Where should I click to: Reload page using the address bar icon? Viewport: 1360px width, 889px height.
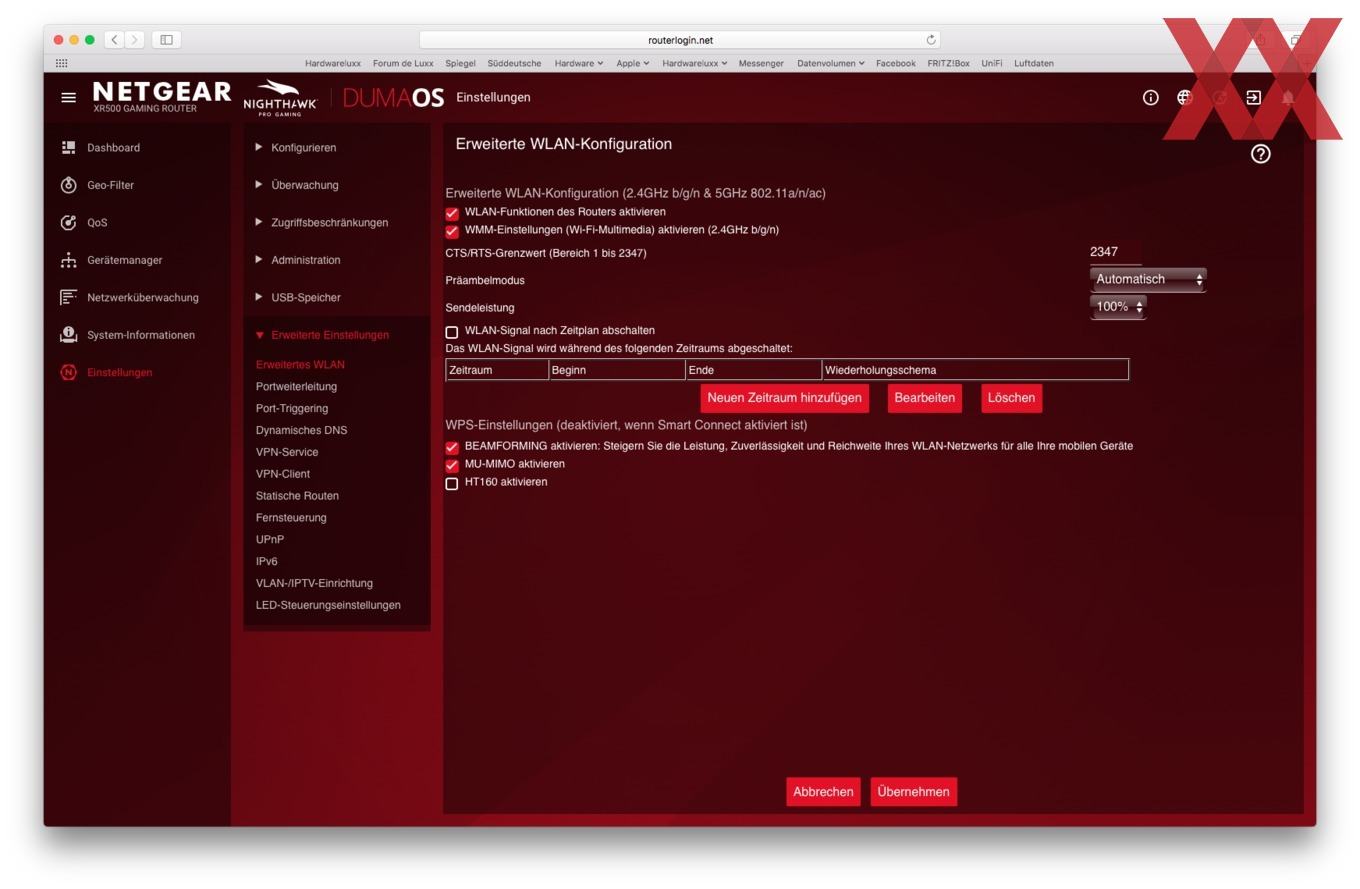coord(931,40)
